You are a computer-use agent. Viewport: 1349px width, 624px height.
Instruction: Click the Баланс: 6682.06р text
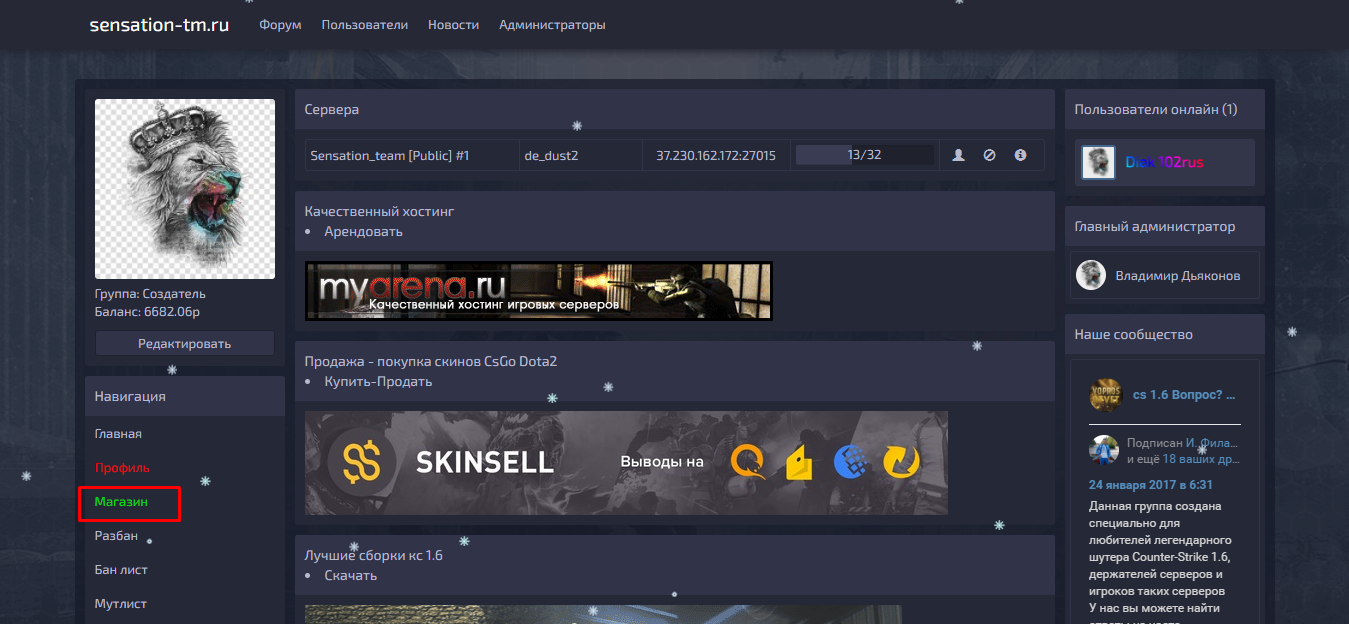click(148, 312)
